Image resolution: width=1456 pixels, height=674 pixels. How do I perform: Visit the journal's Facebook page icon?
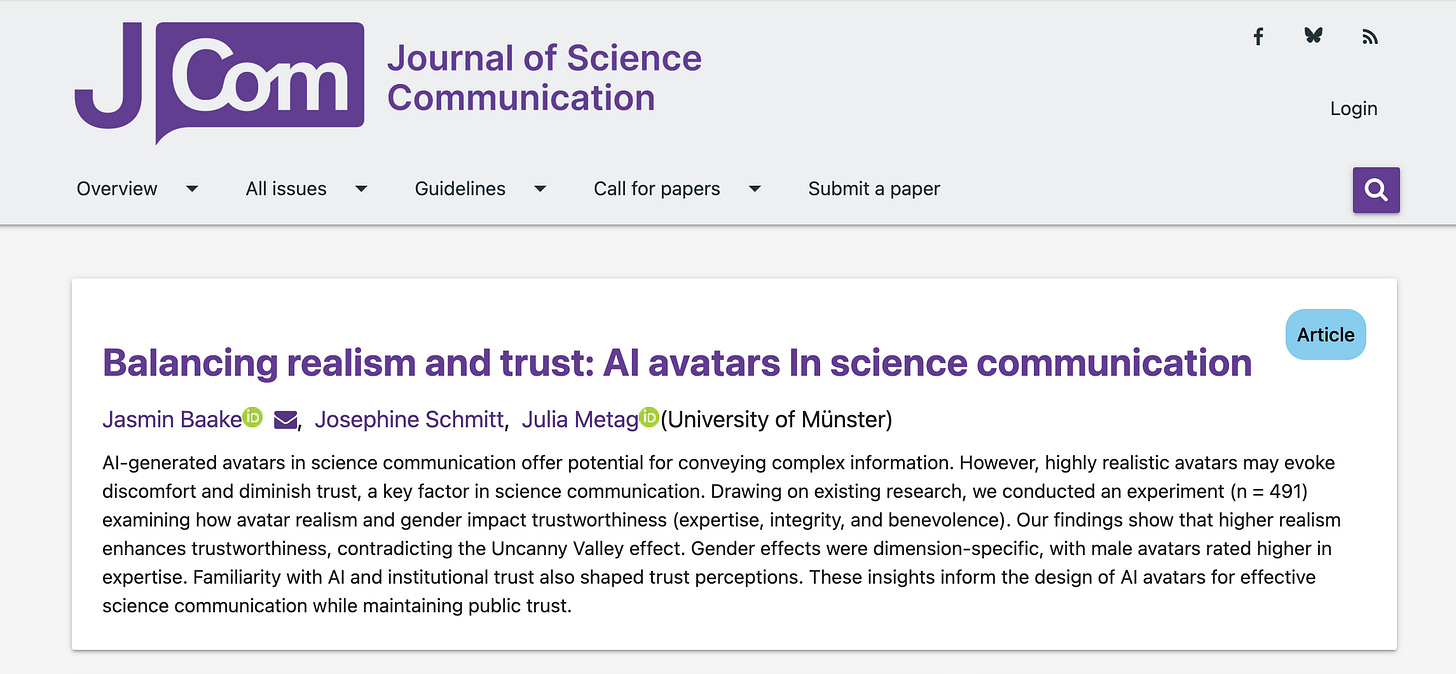click(x=1258, y=37)
